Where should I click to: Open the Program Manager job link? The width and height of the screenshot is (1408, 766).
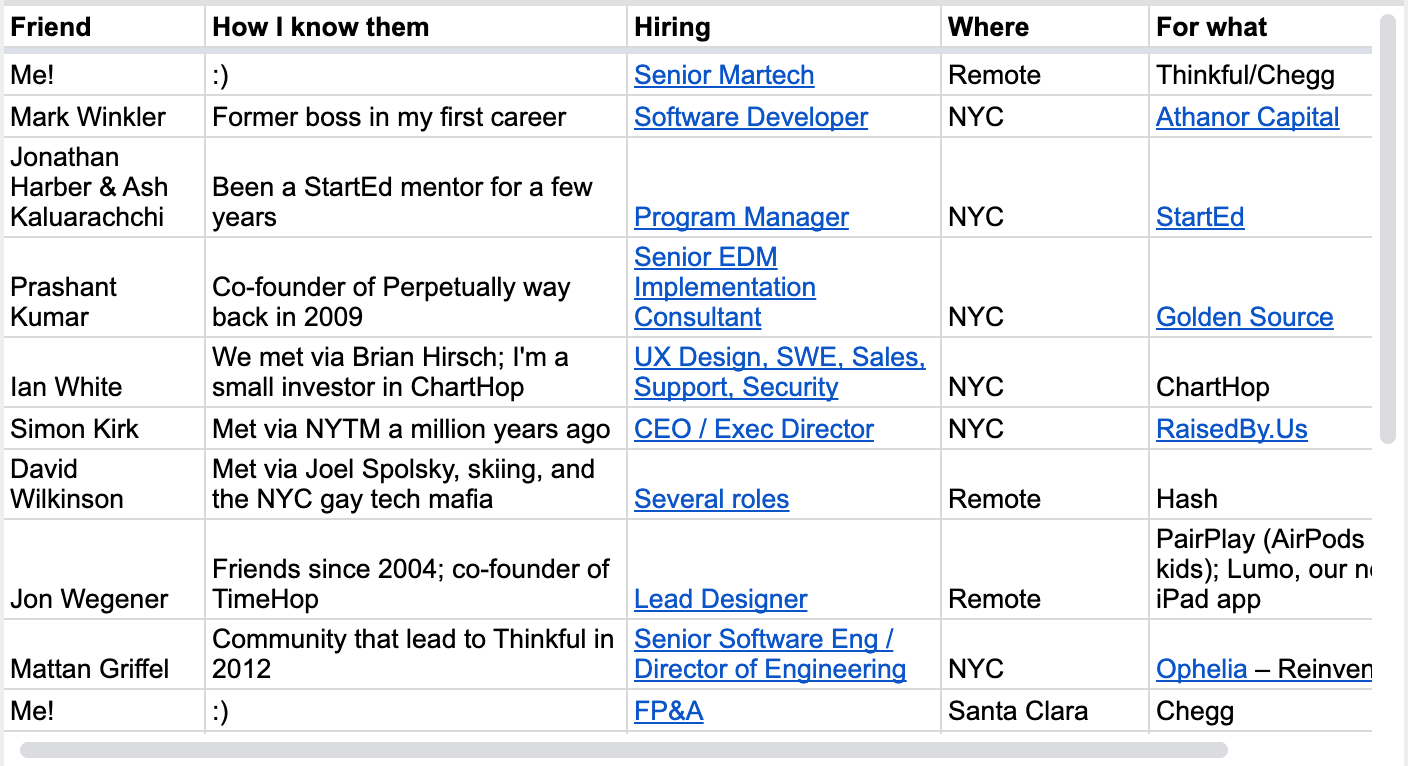[741, 217]
